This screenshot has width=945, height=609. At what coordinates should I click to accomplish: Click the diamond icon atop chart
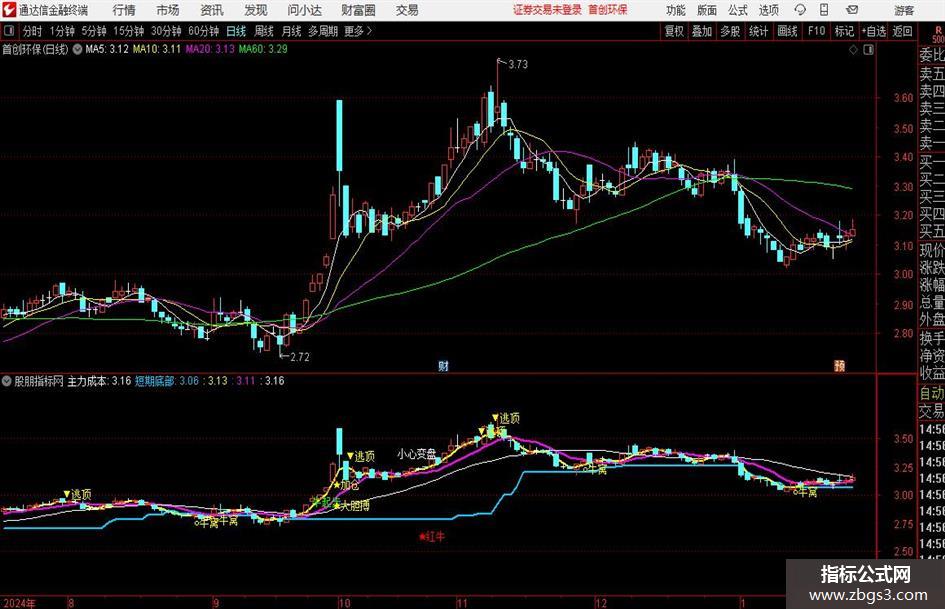[853, 50]
